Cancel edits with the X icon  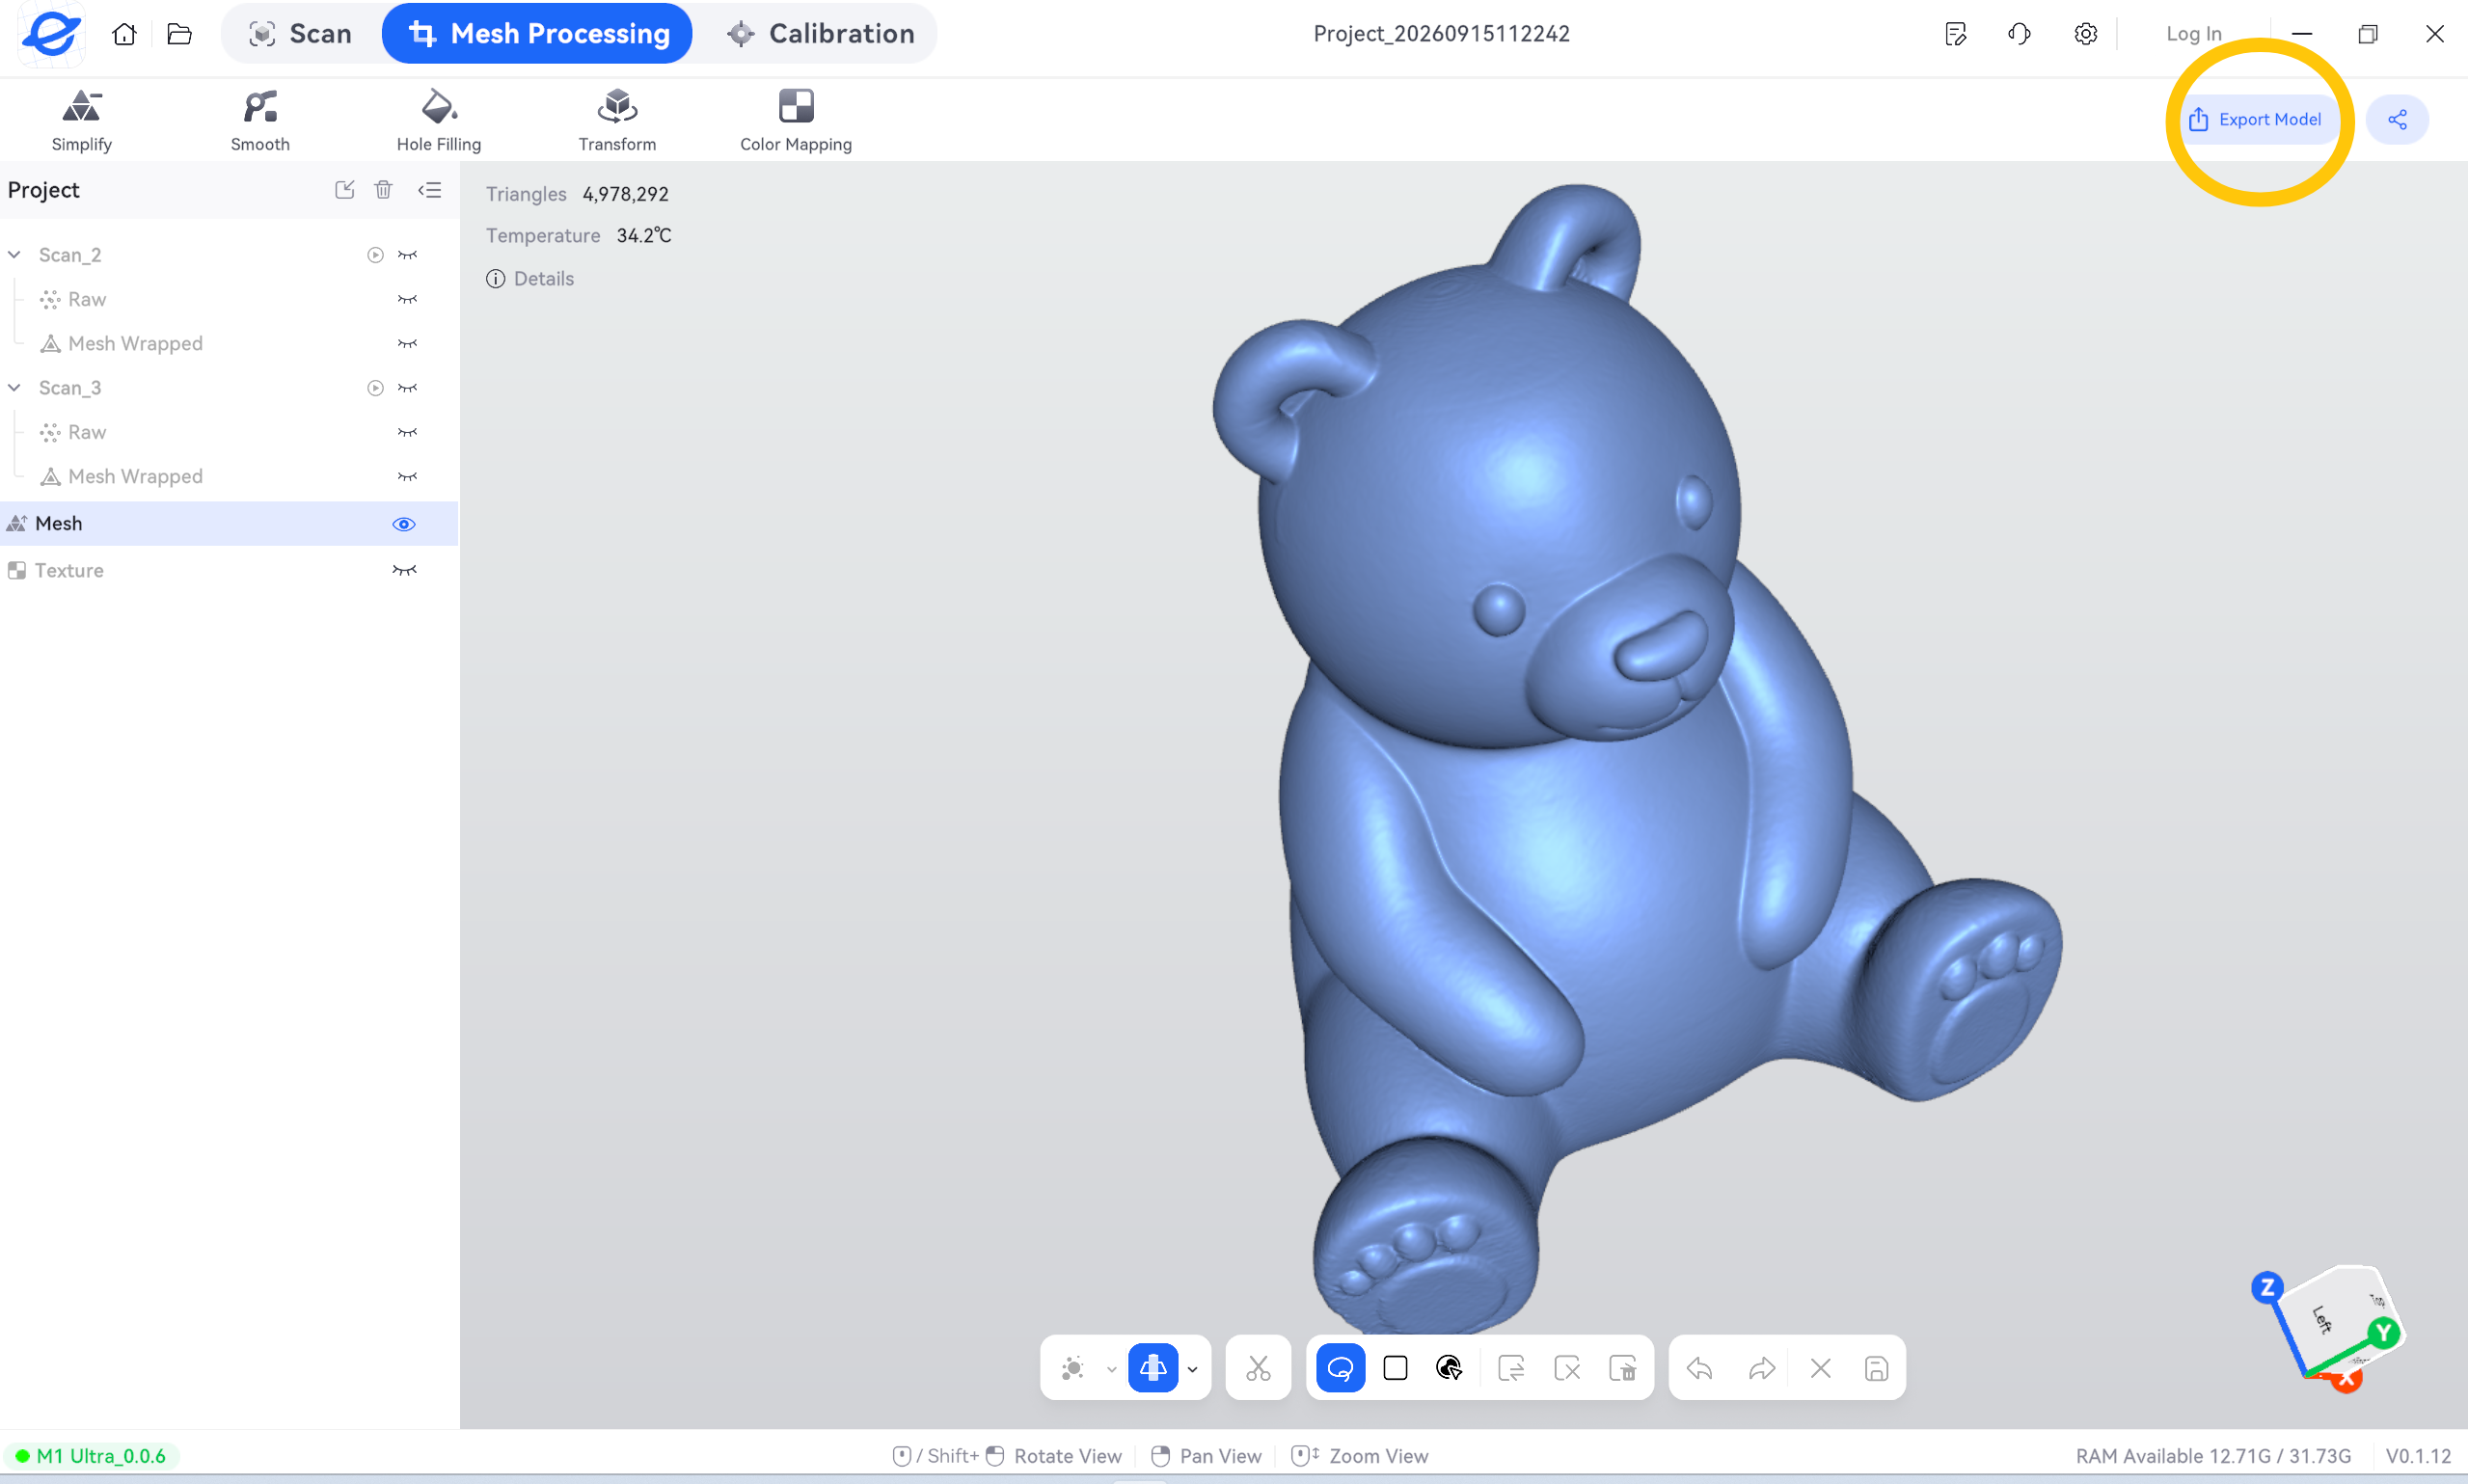tap(1821, 1368)
